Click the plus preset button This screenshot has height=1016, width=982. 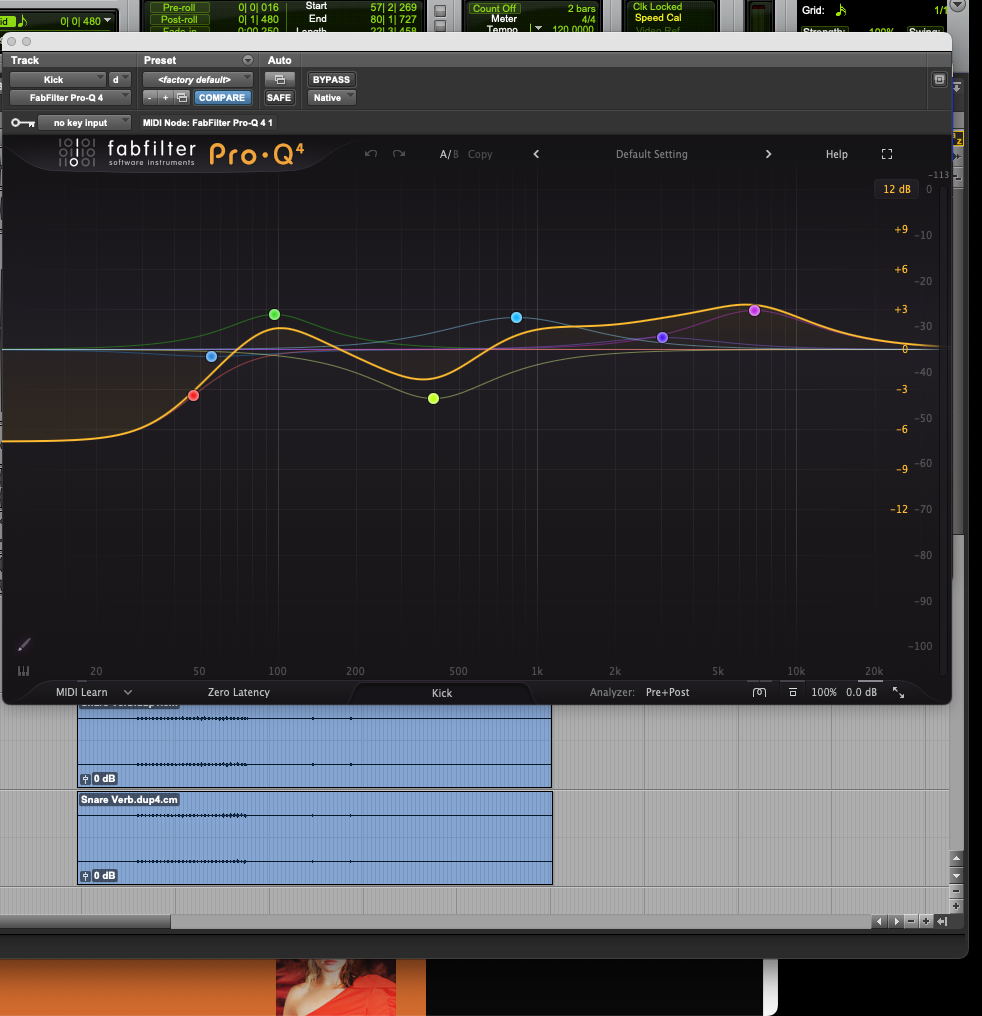[x=166, y=98]
